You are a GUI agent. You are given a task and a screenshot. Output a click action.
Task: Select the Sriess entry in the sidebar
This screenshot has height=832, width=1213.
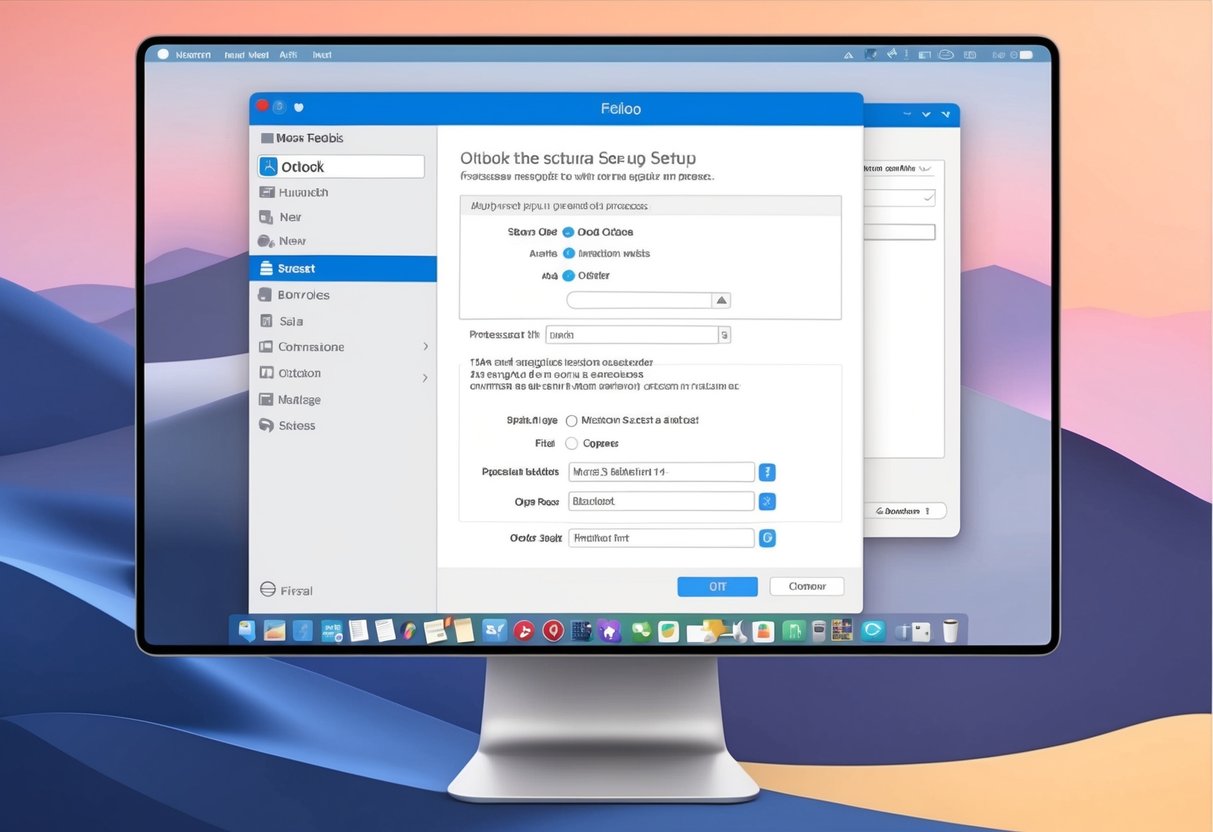click(x=296, y=425)
